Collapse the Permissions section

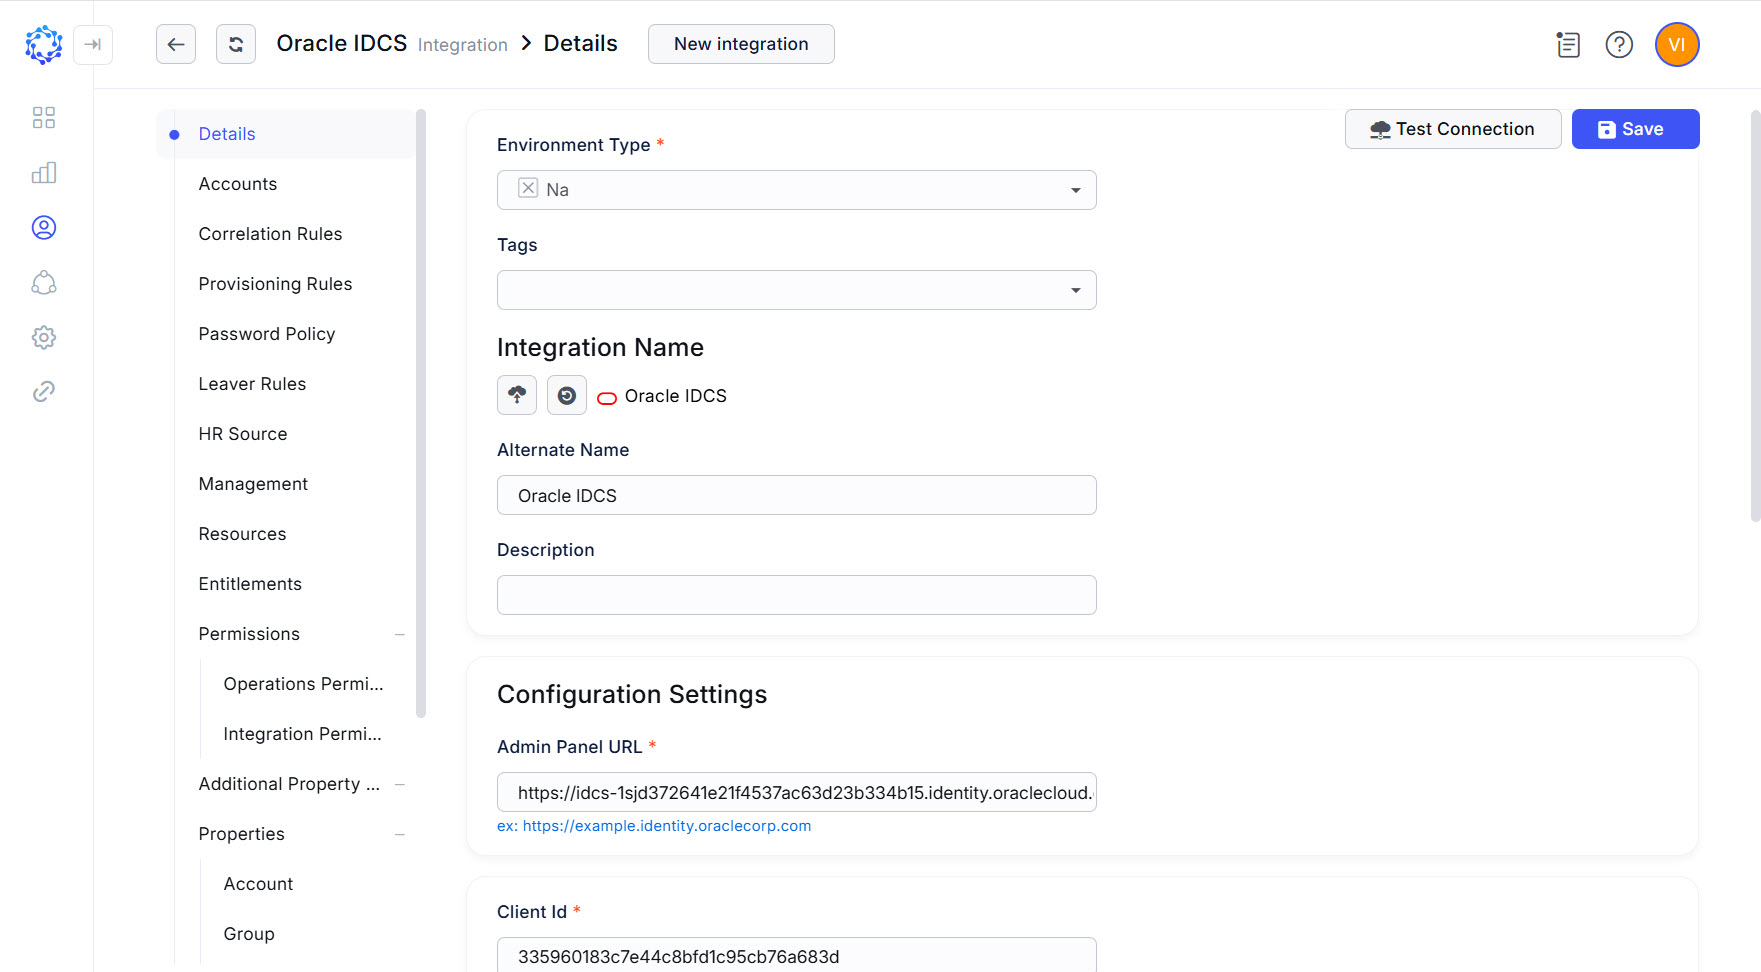tap(400, 634)
